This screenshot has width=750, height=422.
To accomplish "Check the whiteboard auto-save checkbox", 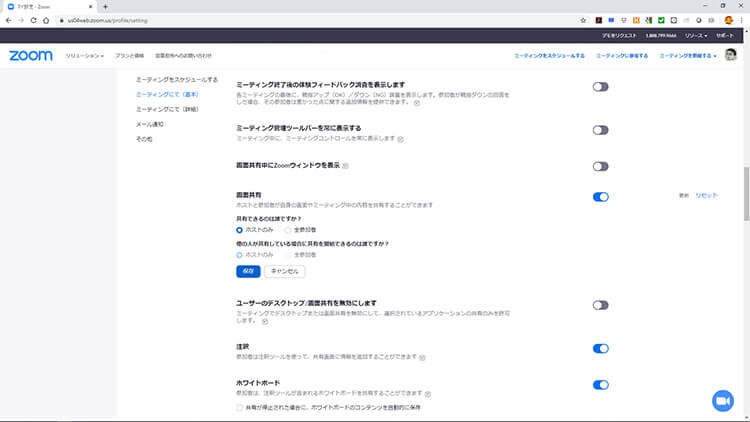I will tap(239, 407).
